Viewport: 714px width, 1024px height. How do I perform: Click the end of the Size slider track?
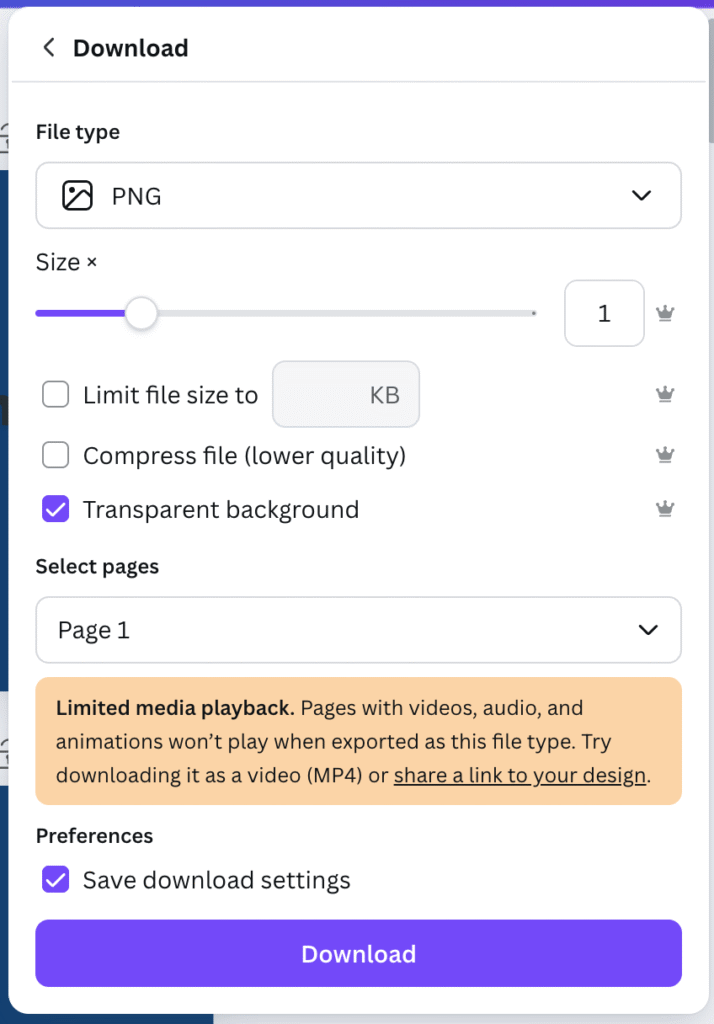532,313
